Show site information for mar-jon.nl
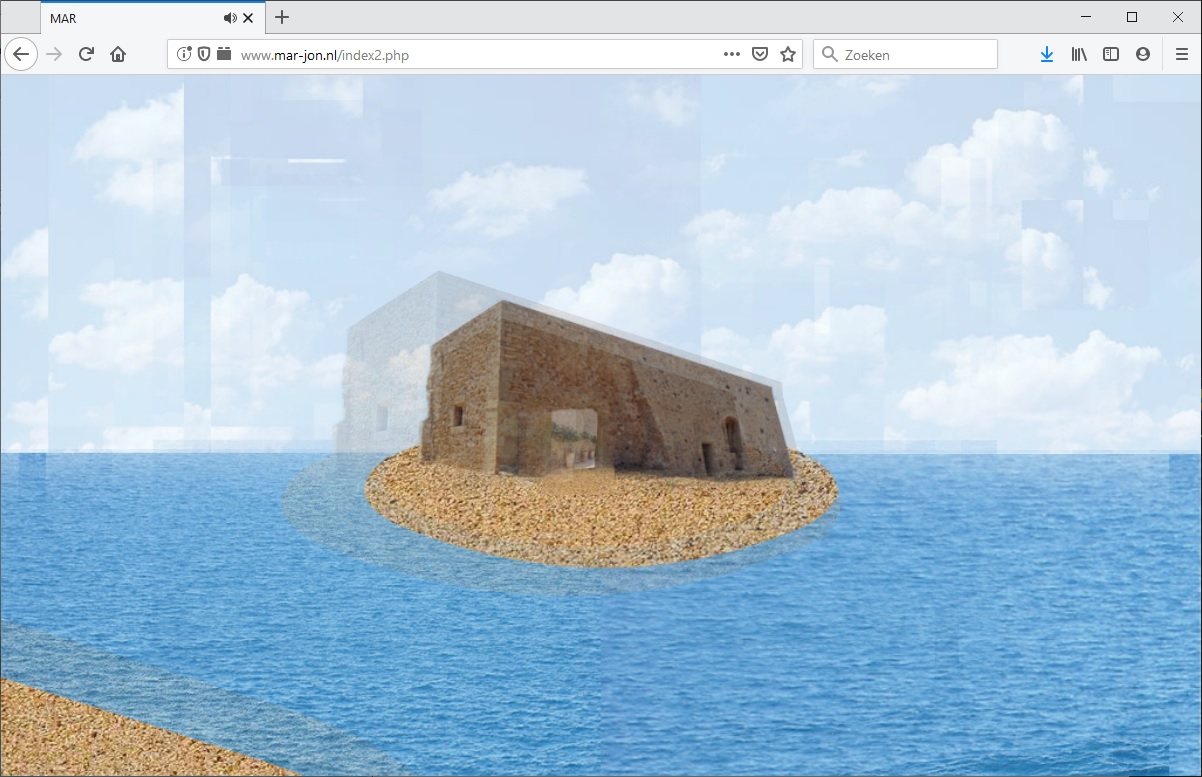This screenshot has width=1202, height=777. point(184,54)
